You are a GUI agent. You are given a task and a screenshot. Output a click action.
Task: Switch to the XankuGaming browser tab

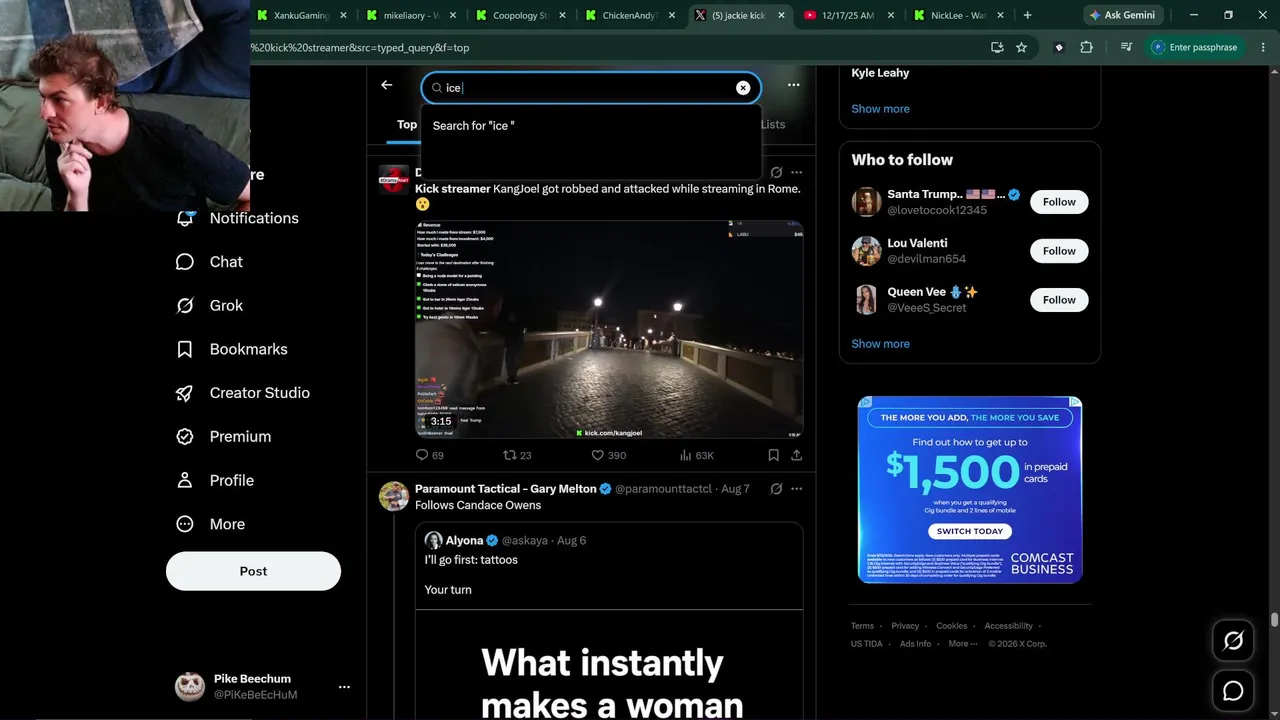click(301, 15)
